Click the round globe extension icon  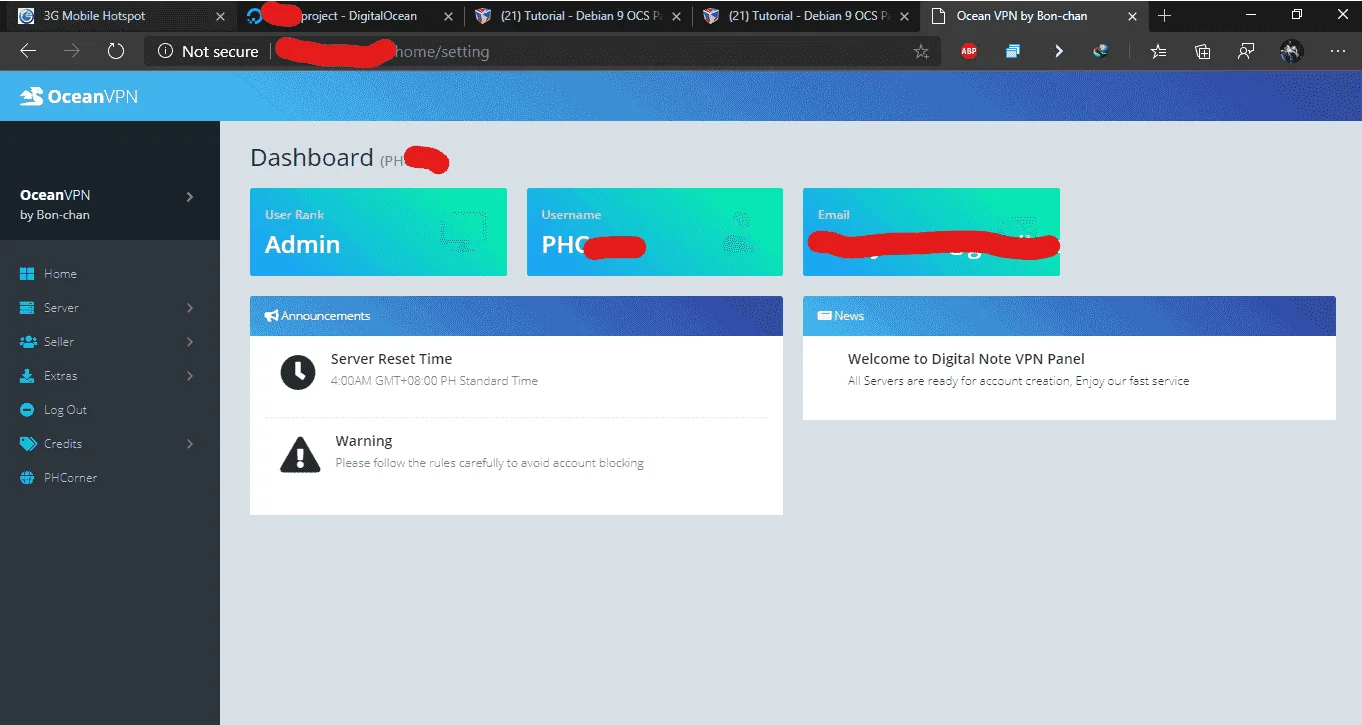tap(1101, 51)
